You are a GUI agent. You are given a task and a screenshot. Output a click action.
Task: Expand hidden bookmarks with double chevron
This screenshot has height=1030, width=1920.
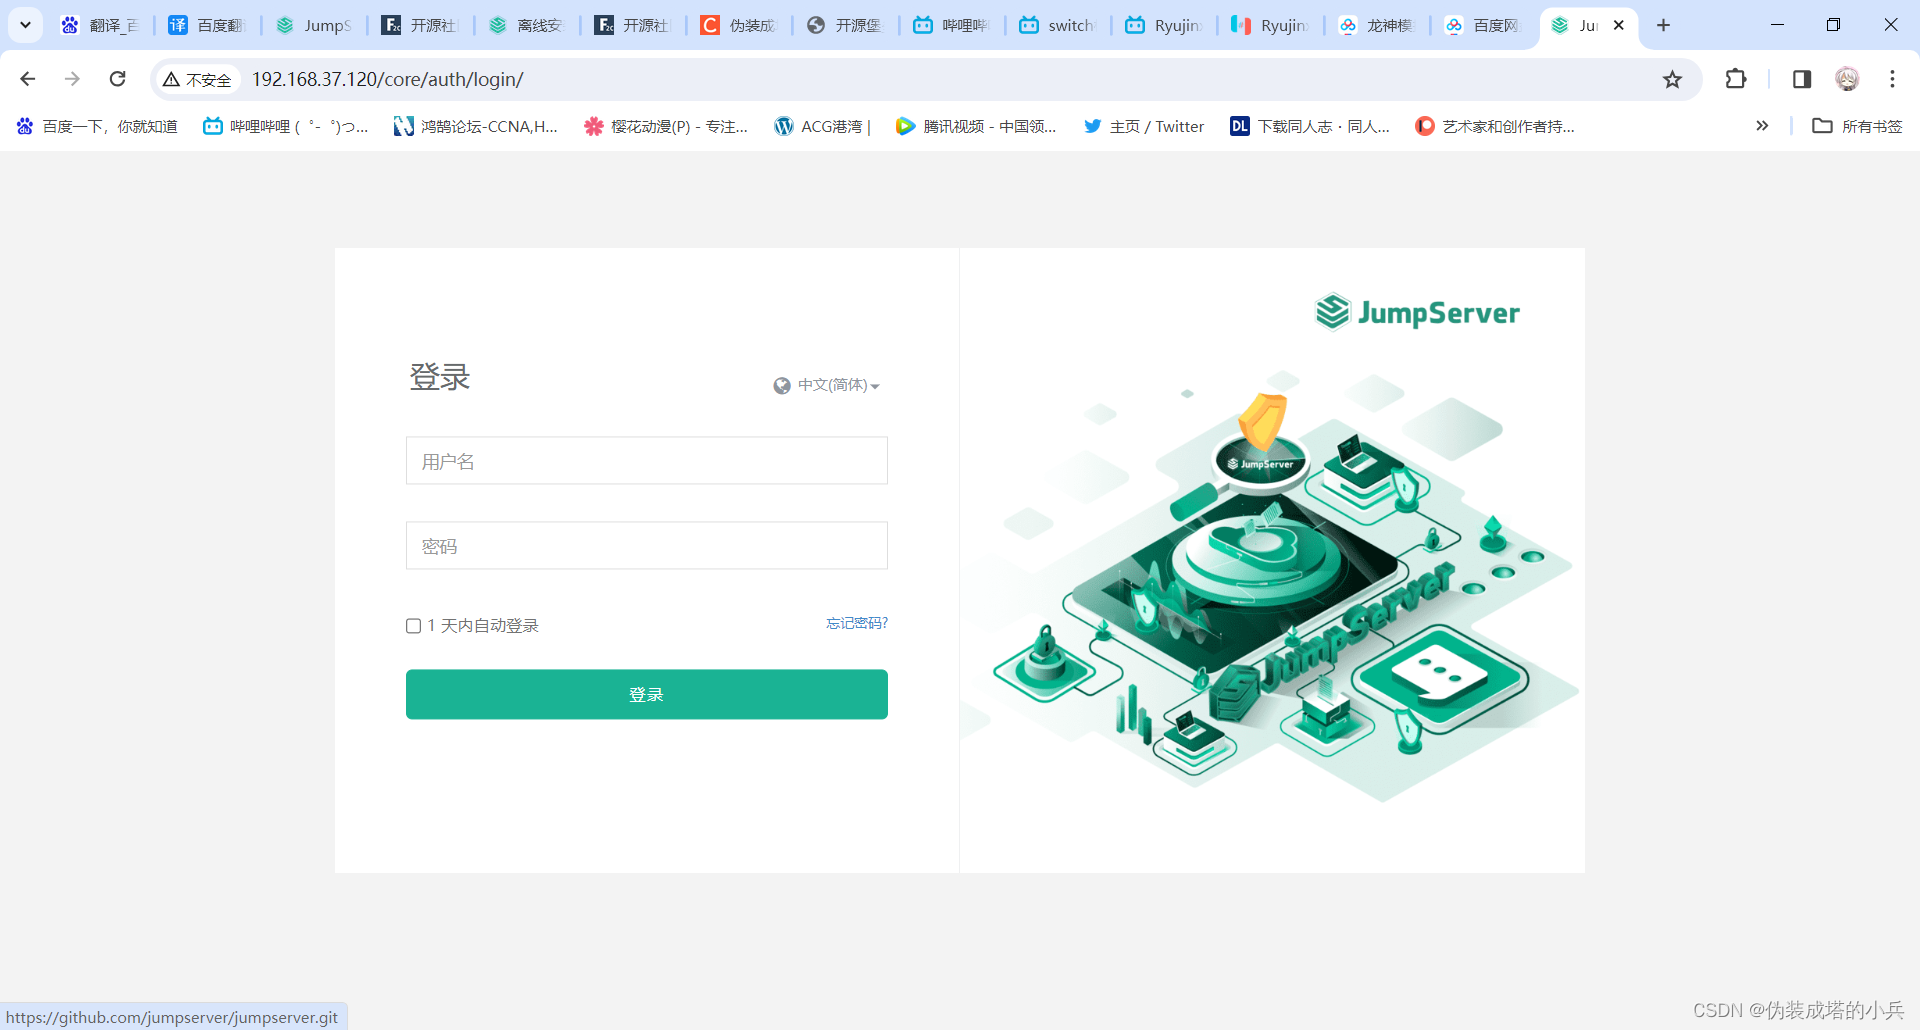1762,126
